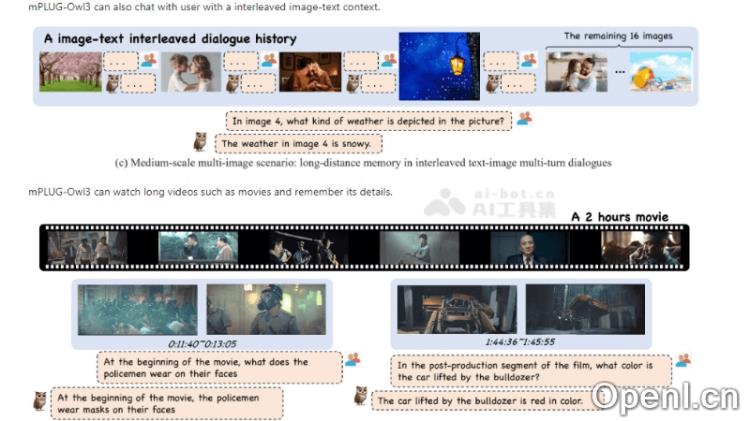Viewport: 750px width, 421px height.
Task: Select the beach cartoon image thumbnail
Action: click(x=660, y=71)
